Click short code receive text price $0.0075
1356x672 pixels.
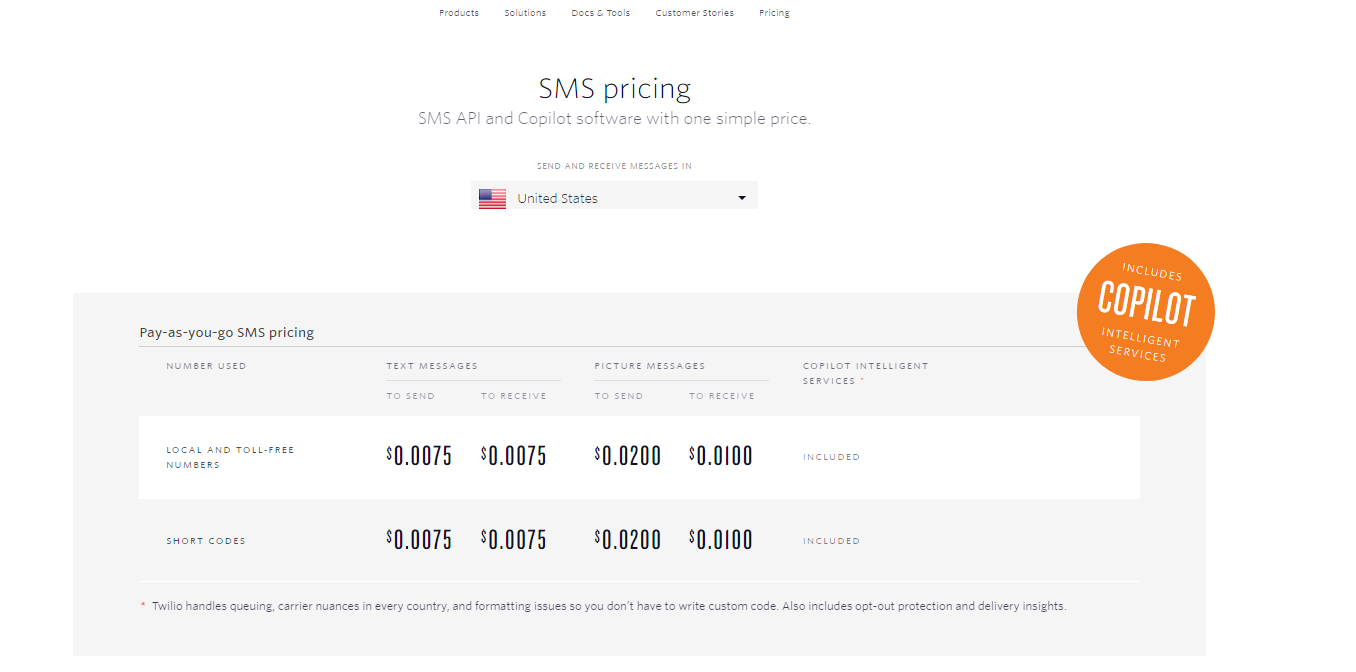pos(514,541)
